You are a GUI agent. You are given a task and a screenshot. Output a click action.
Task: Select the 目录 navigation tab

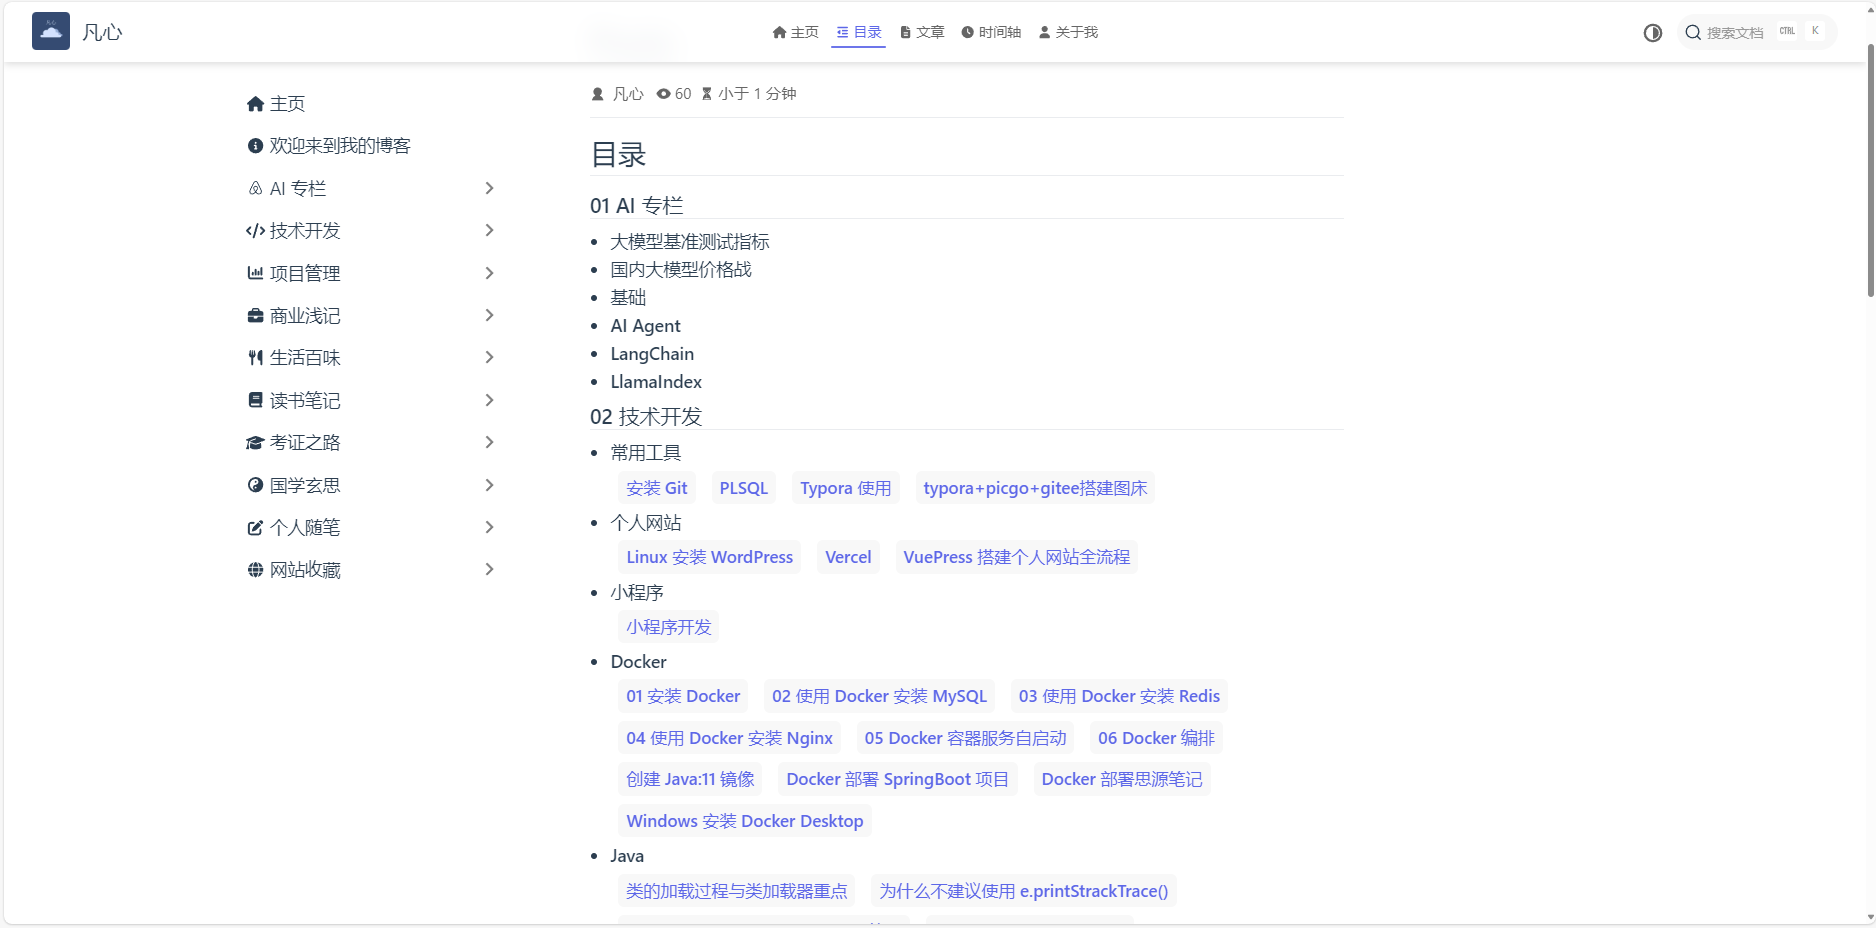(858, 32)
